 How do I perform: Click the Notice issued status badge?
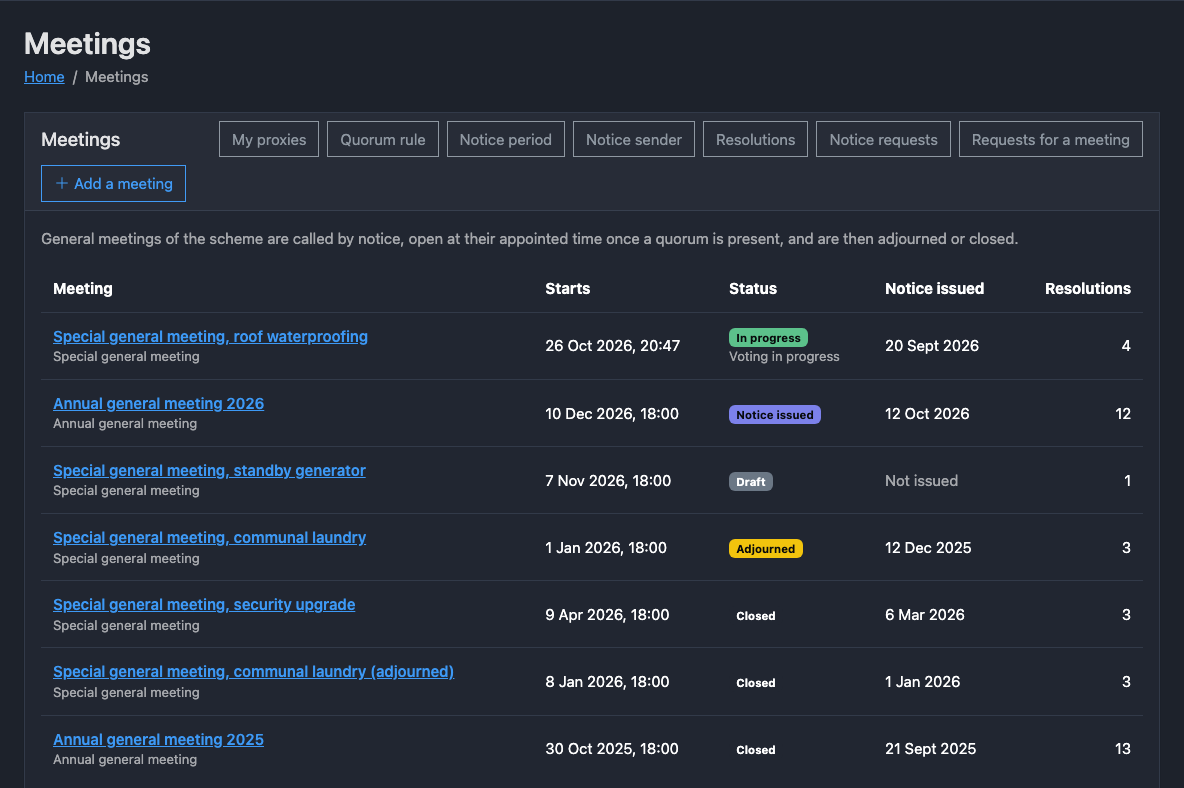pyautogui.click(x=775, y=414)
